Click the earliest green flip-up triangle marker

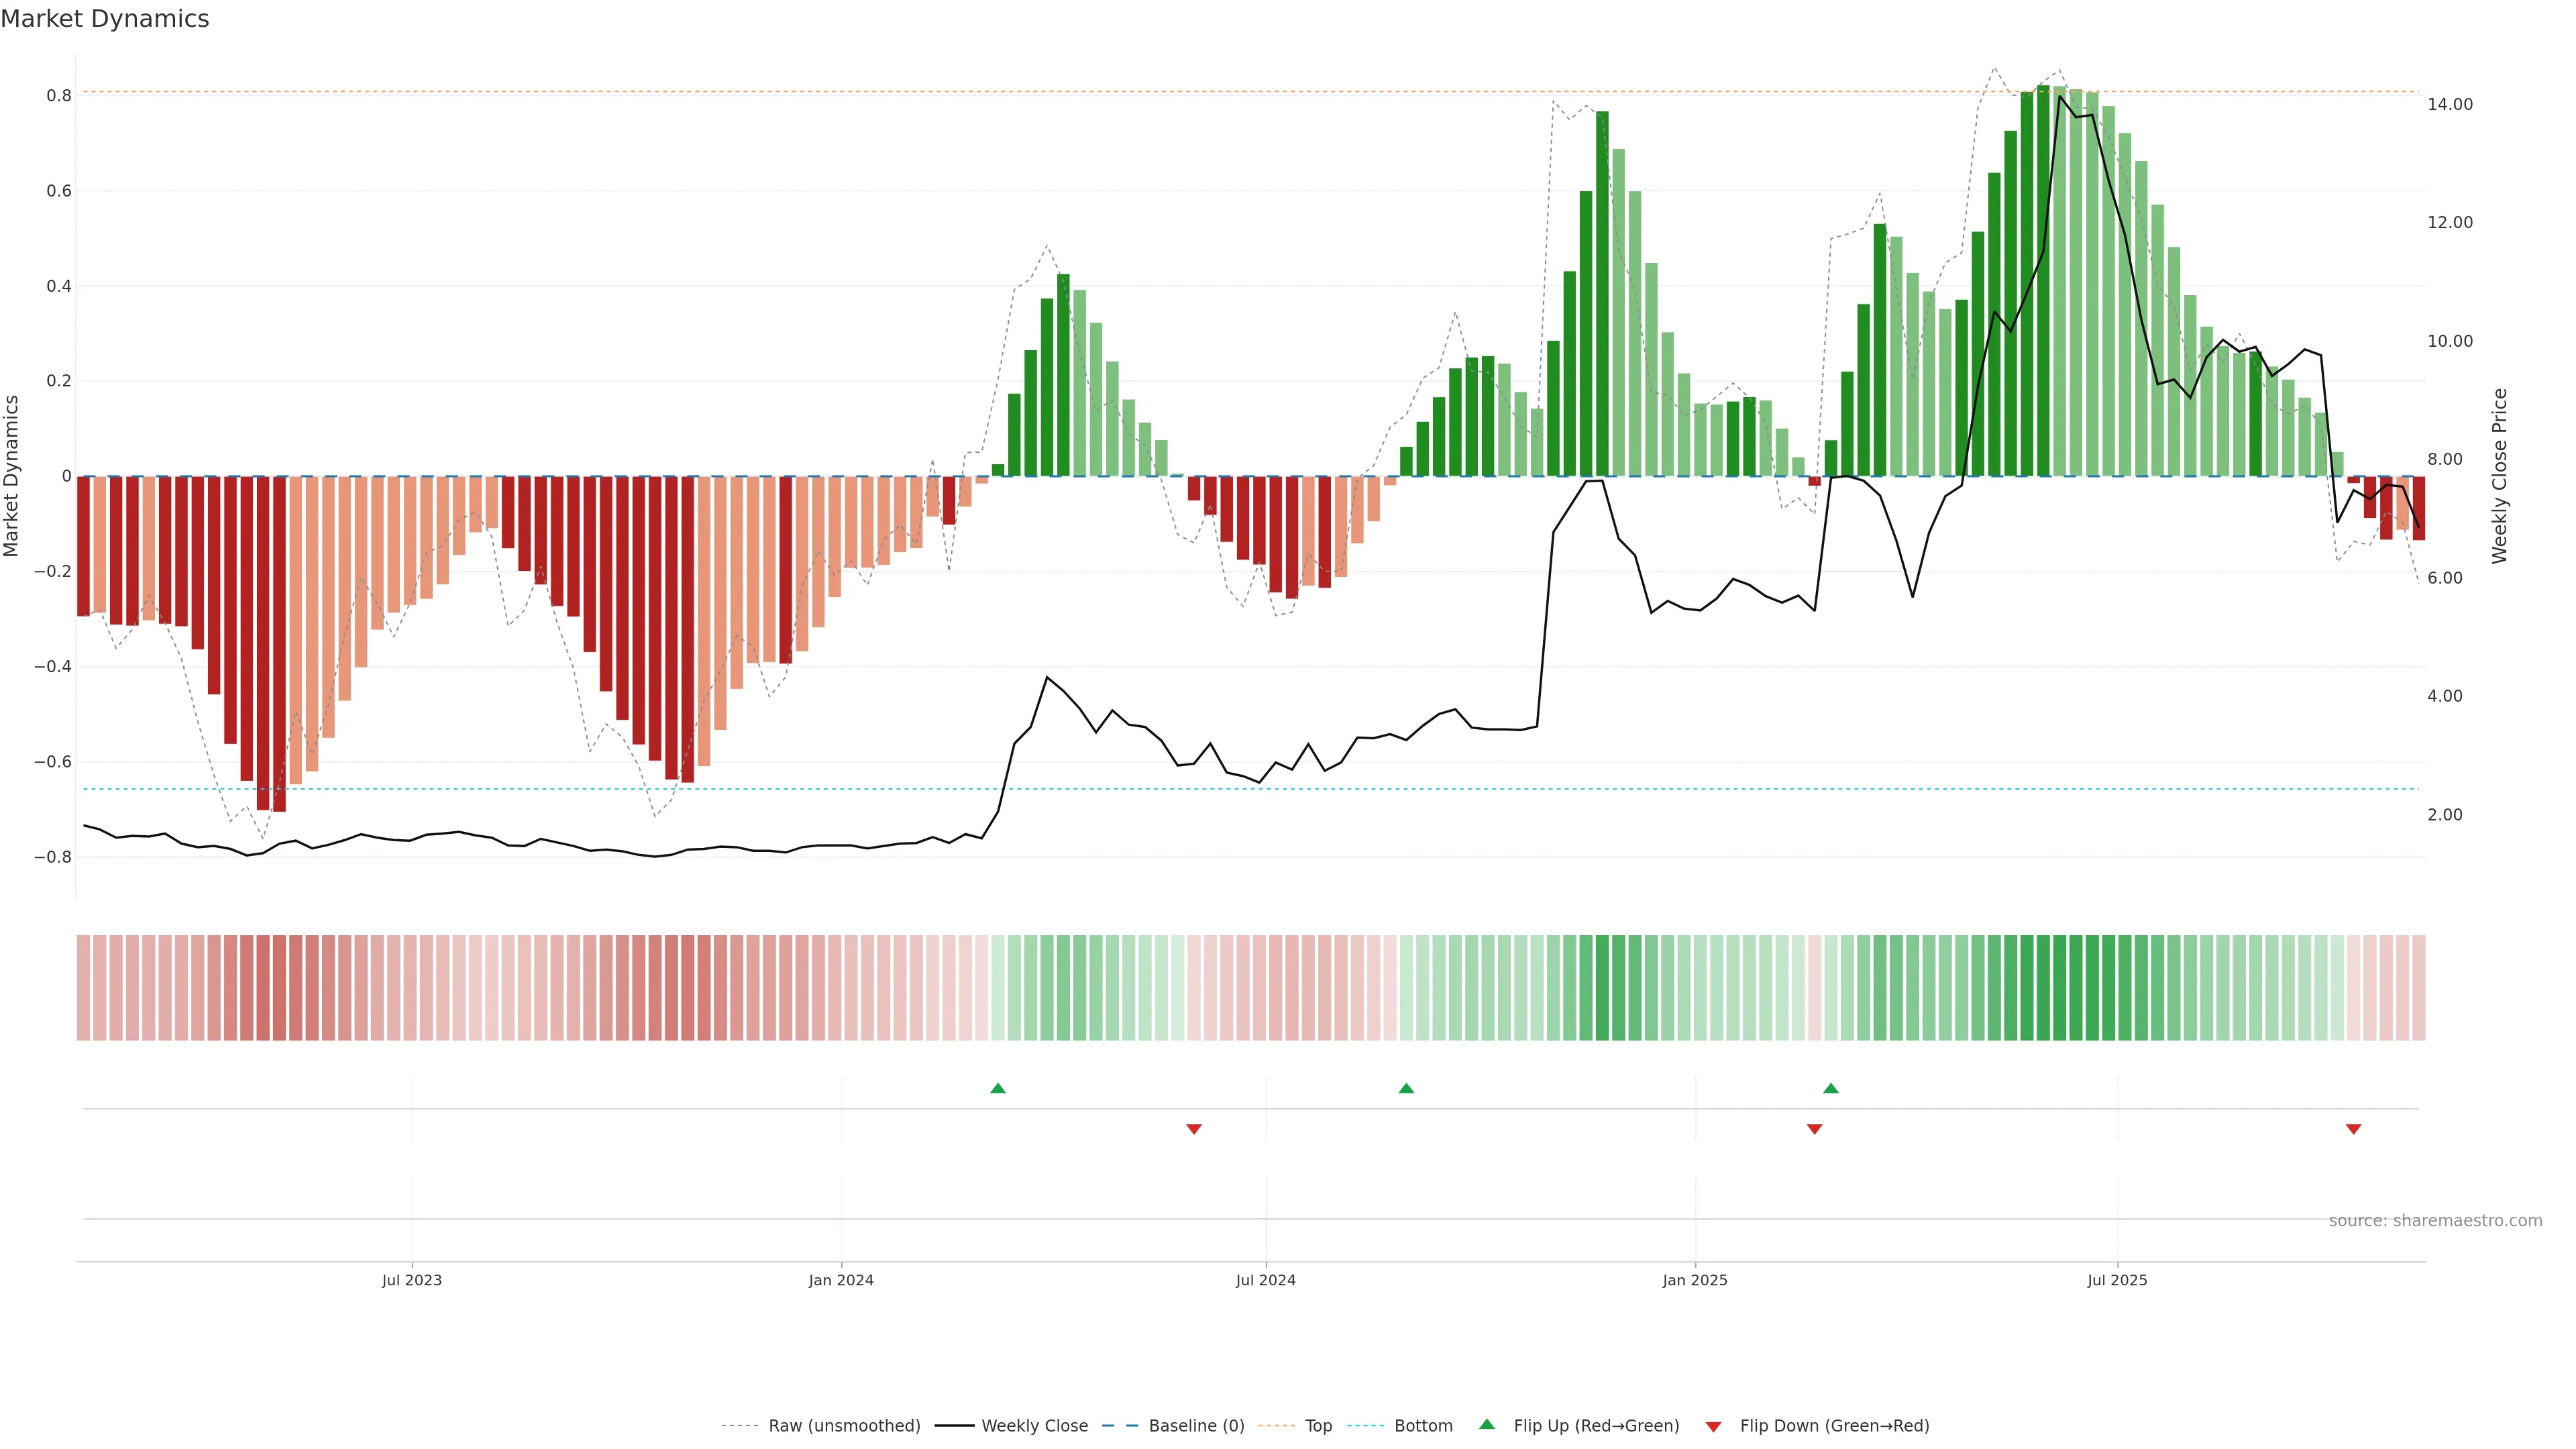coord(997,1088)
